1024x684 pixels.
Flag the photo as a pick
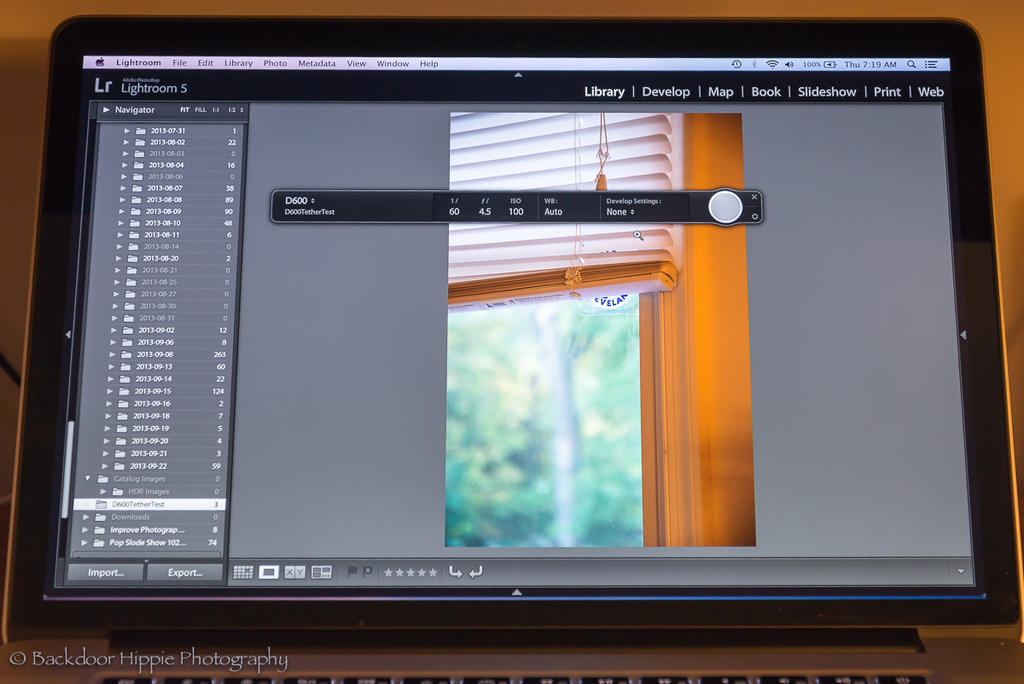(352, 571)
